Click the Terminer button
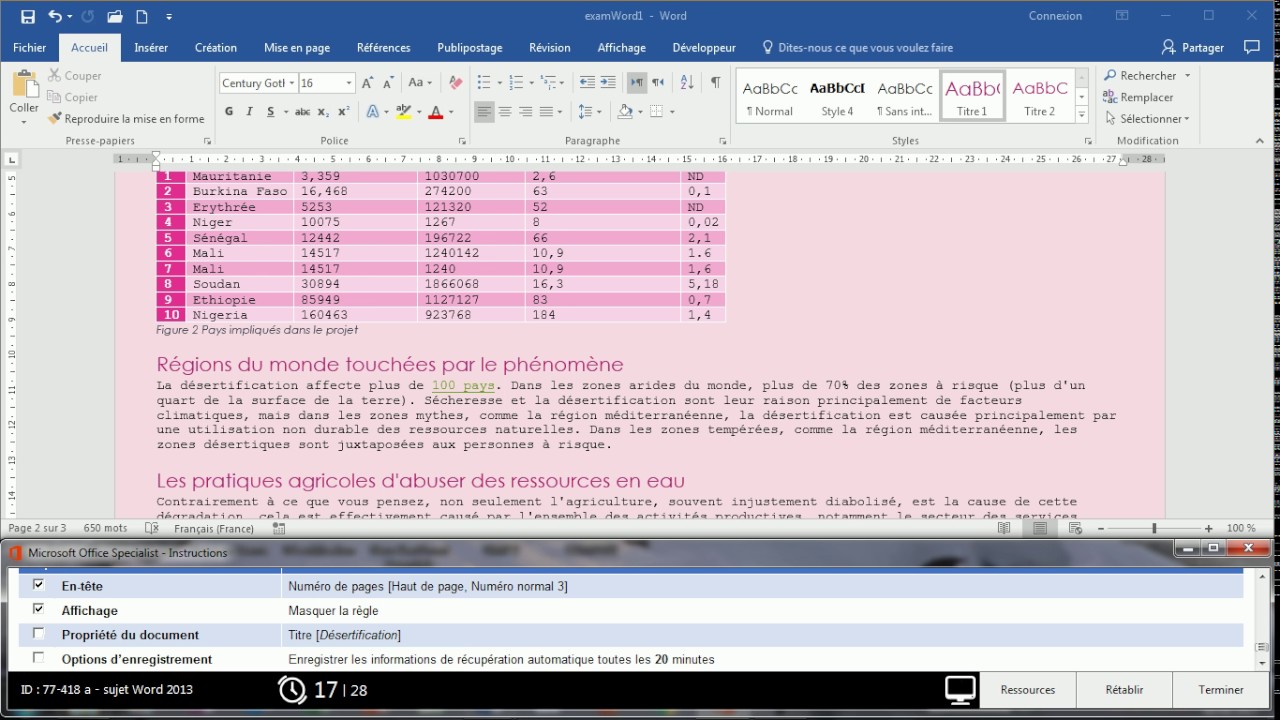Image resolution: width=1280 pixels, height=720 pixels. click(1221, 690)
